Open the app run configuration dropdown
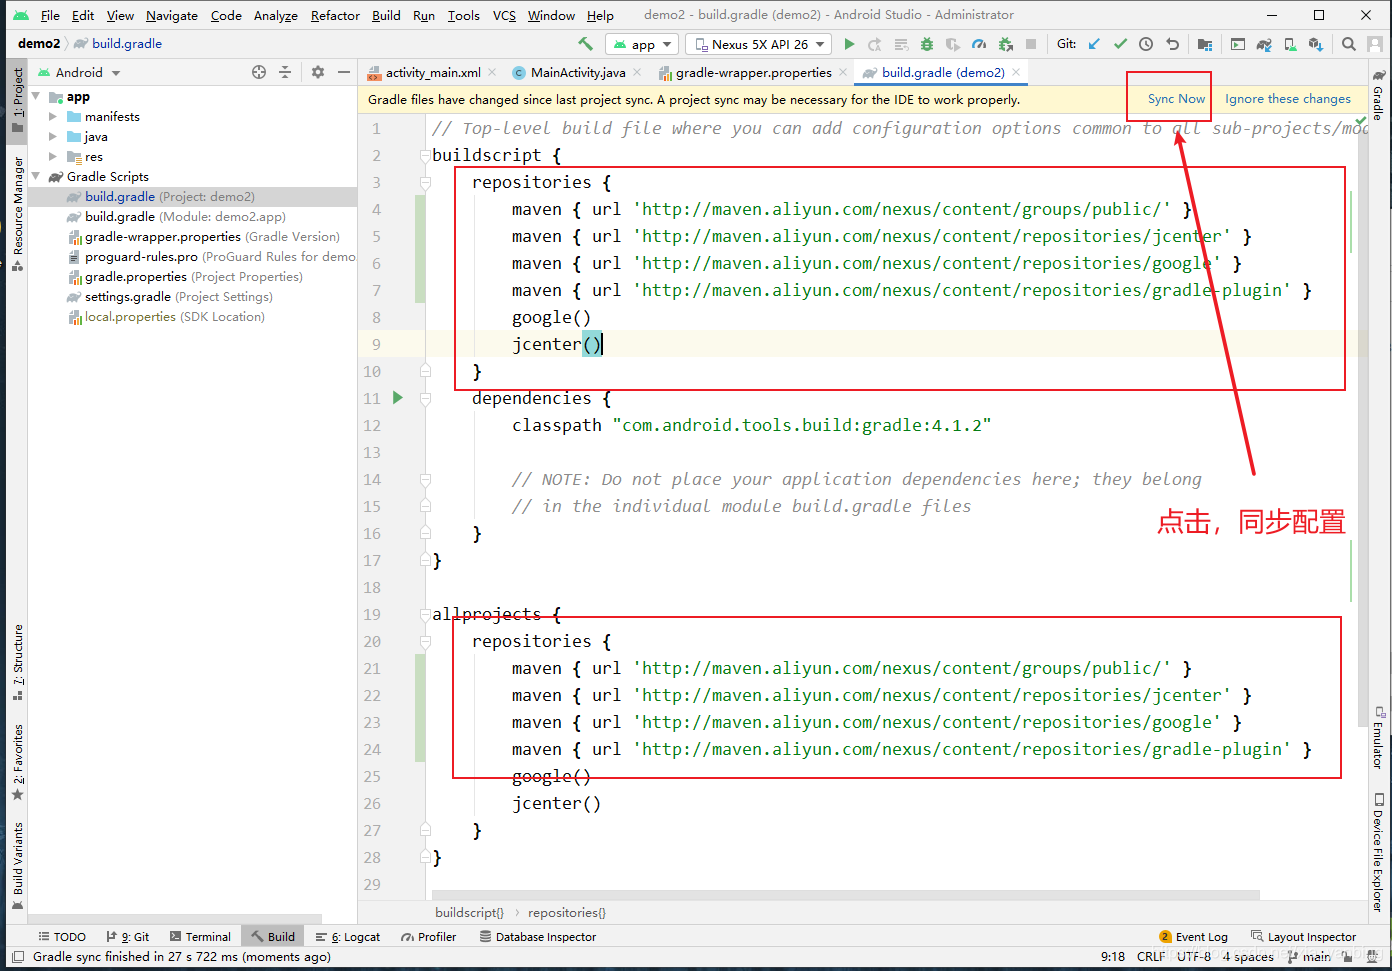Viewport: 1392px width, 971px height. pos(642,44)
